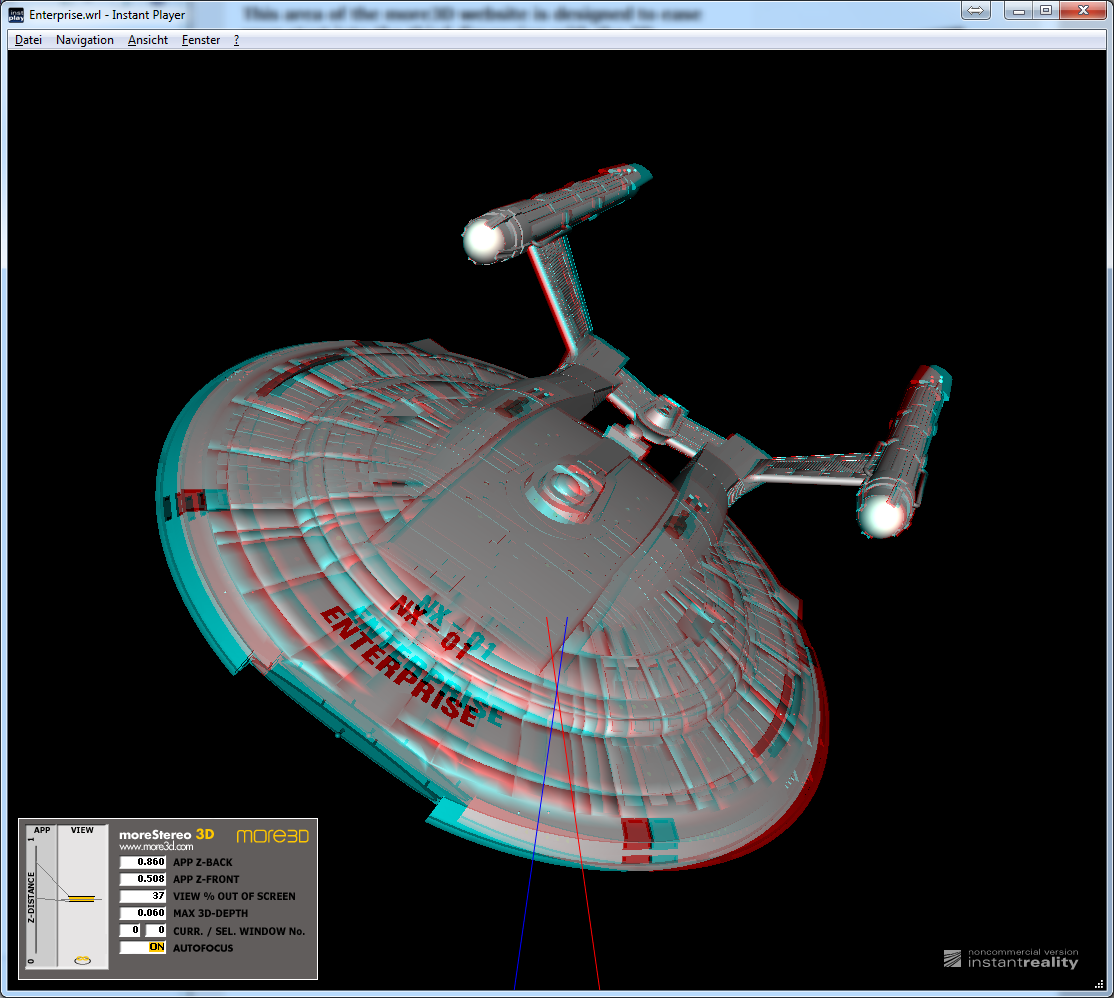Minimize the Instant Player window
The height and width of the screenshot is (998, 1114).
click(1018, 11)
